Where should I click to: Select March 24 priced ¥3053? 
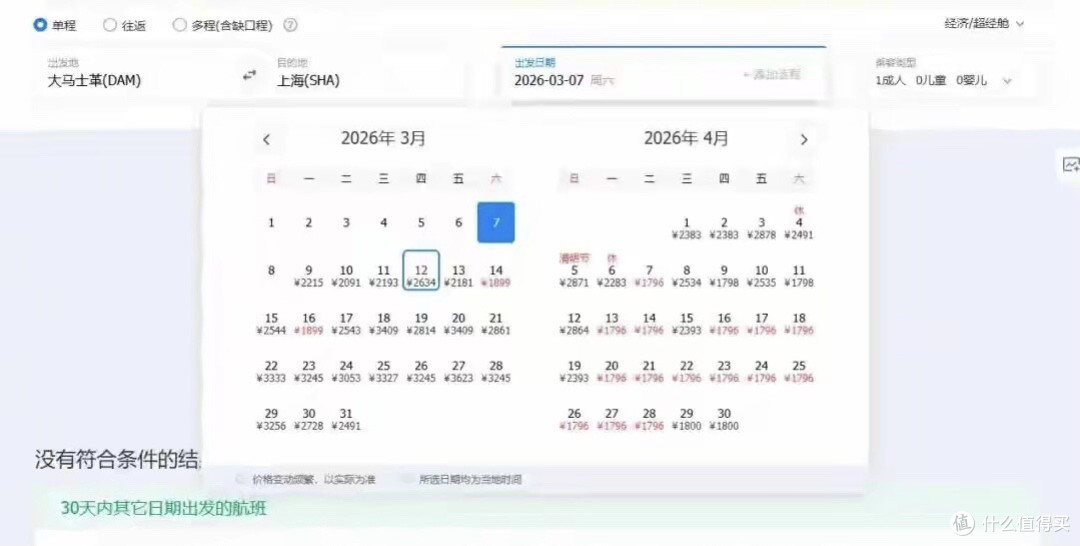coord(346,371)
